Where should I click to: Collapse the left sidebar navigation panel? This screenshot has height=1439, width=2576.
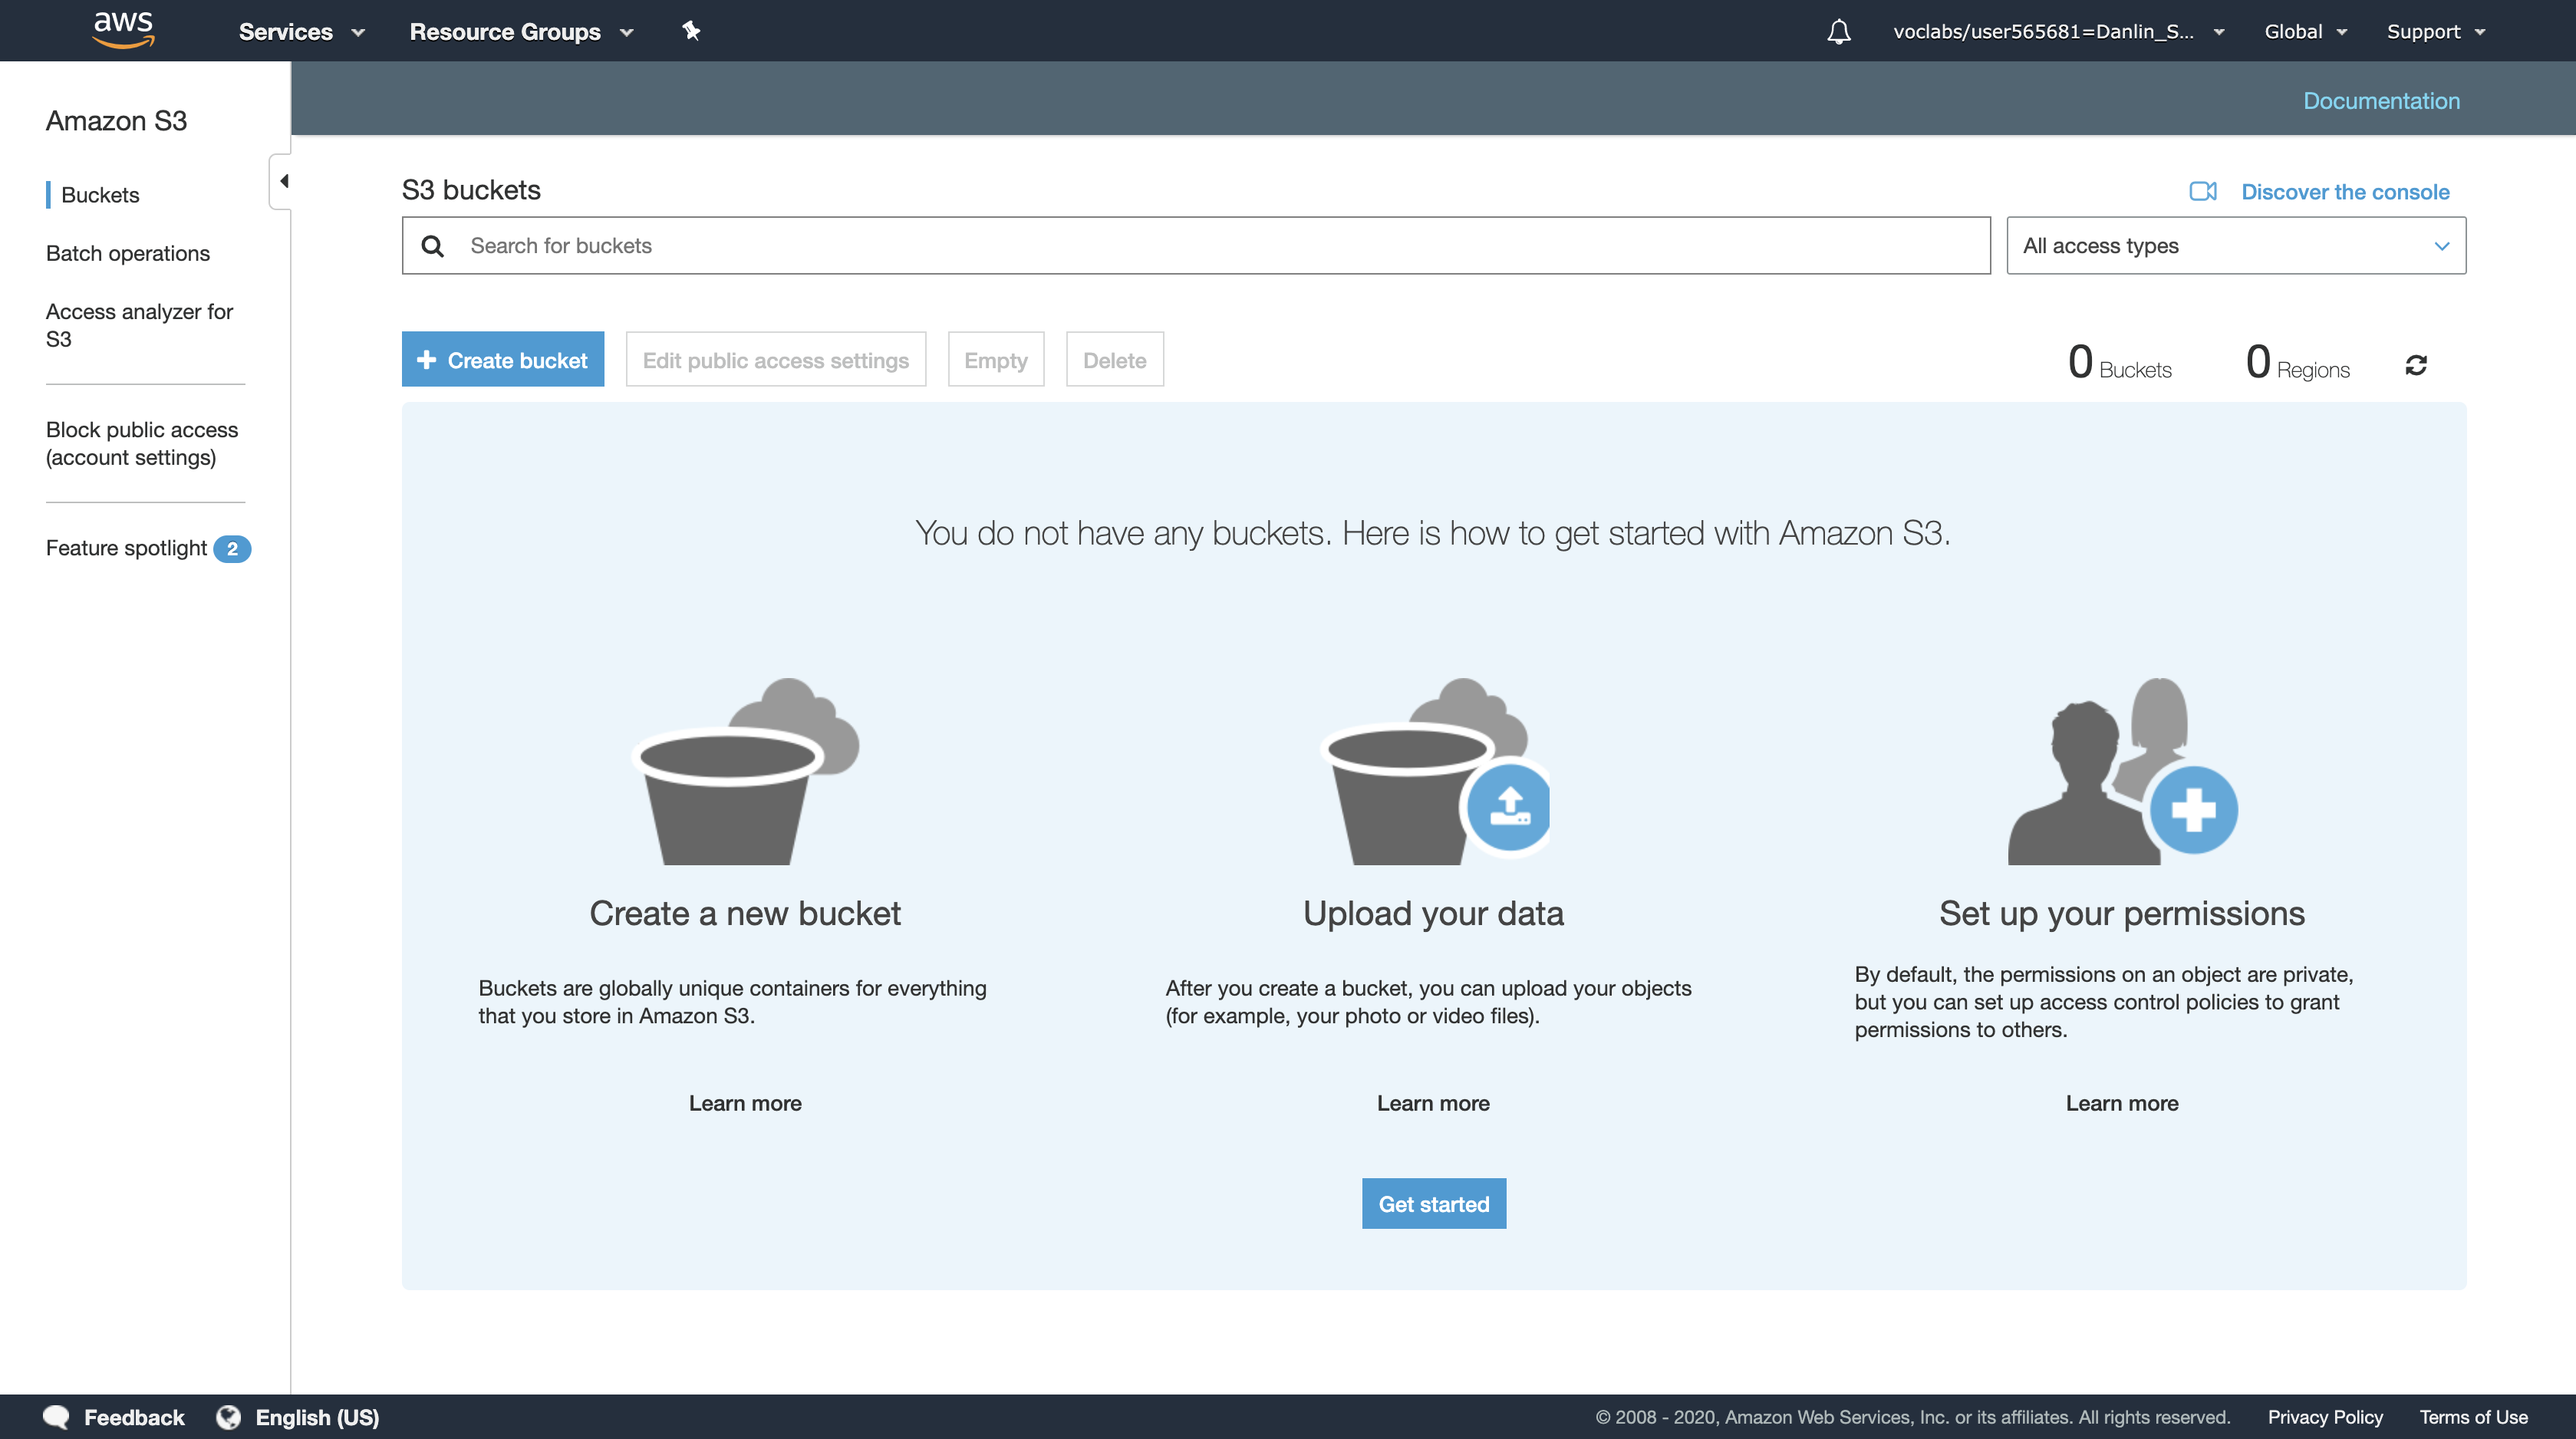283,181
